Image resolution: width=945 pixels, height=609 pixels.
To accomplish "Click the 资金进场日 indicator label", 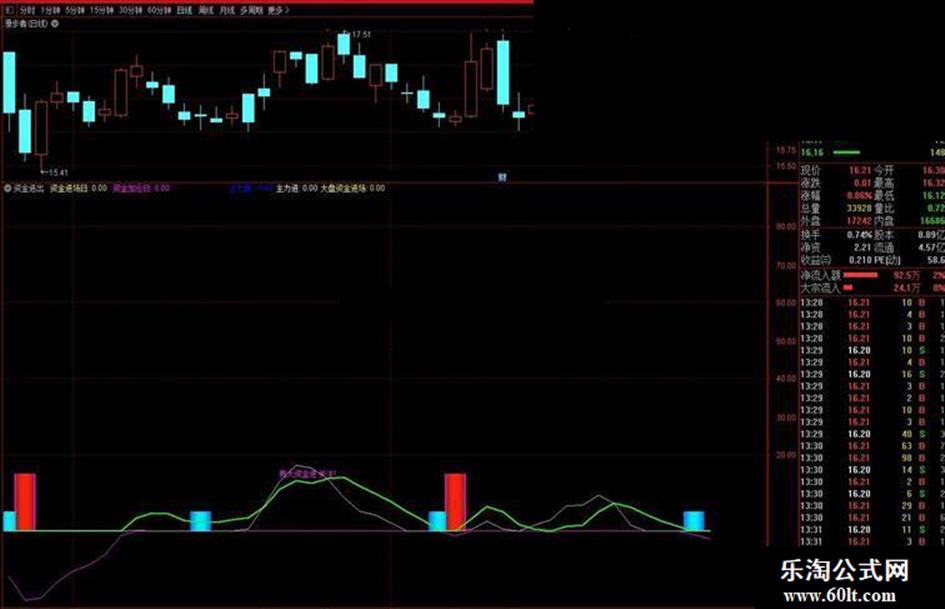I will (x=69, y=188).
